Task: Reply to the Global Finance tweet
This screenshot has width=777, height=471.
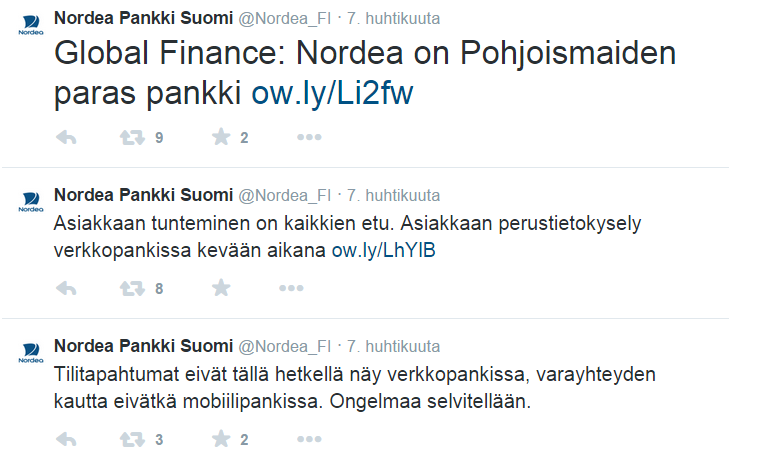Action: (x=67, y=138)
